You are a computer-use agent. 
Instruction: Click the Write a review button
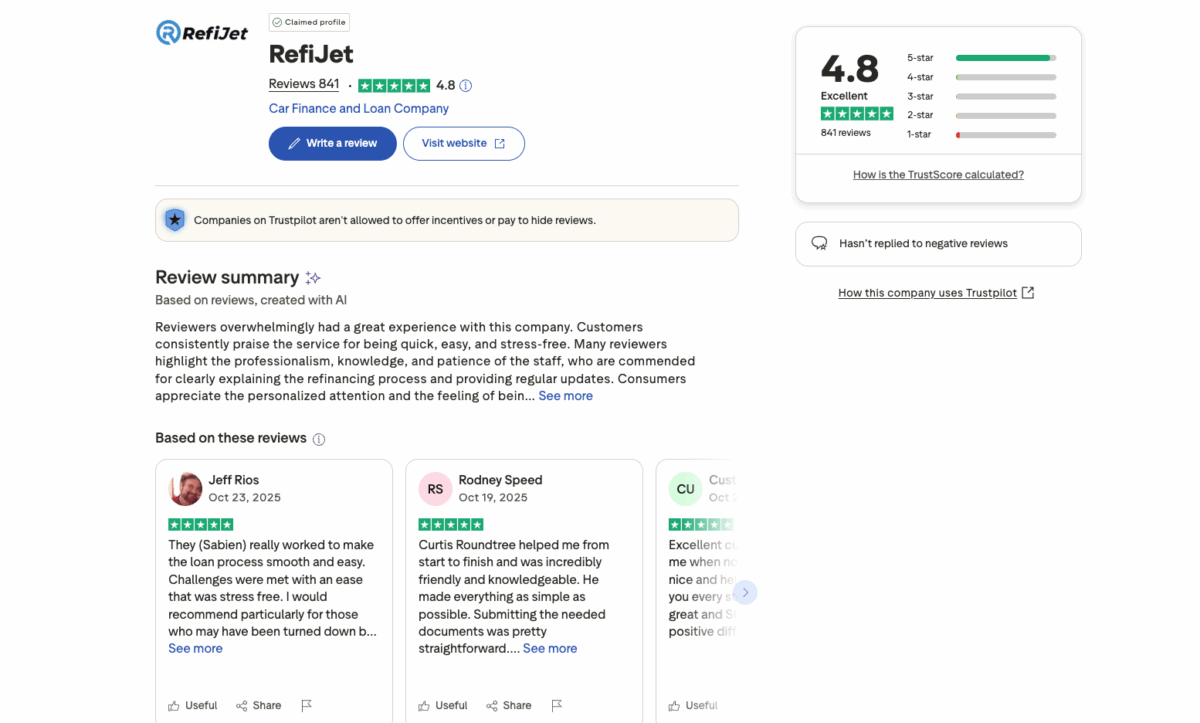pos(332,143)
